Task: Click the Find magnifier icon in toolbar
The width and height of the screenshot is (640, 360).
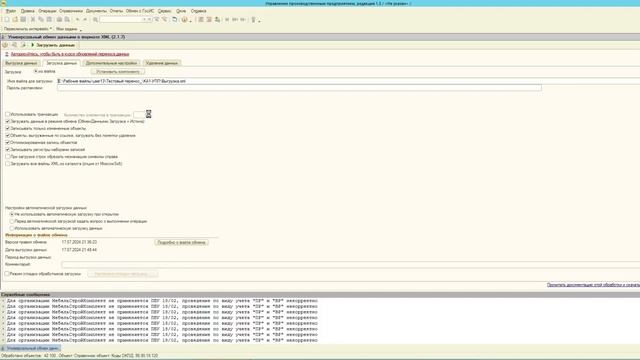Action: coord(95,19)
